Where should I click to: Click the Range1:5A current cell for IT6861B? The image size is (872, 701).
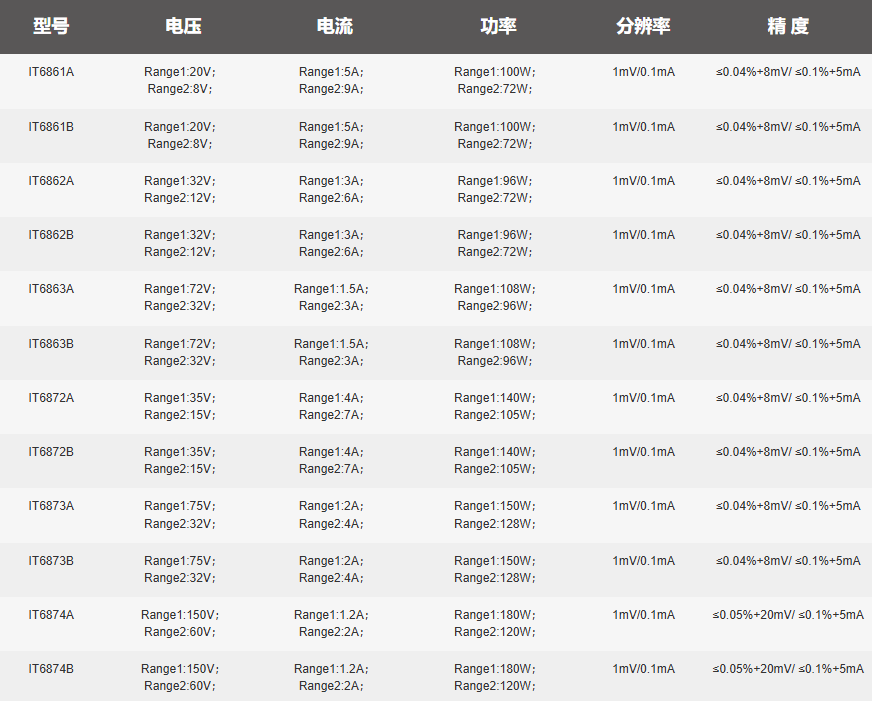(331, 127)
